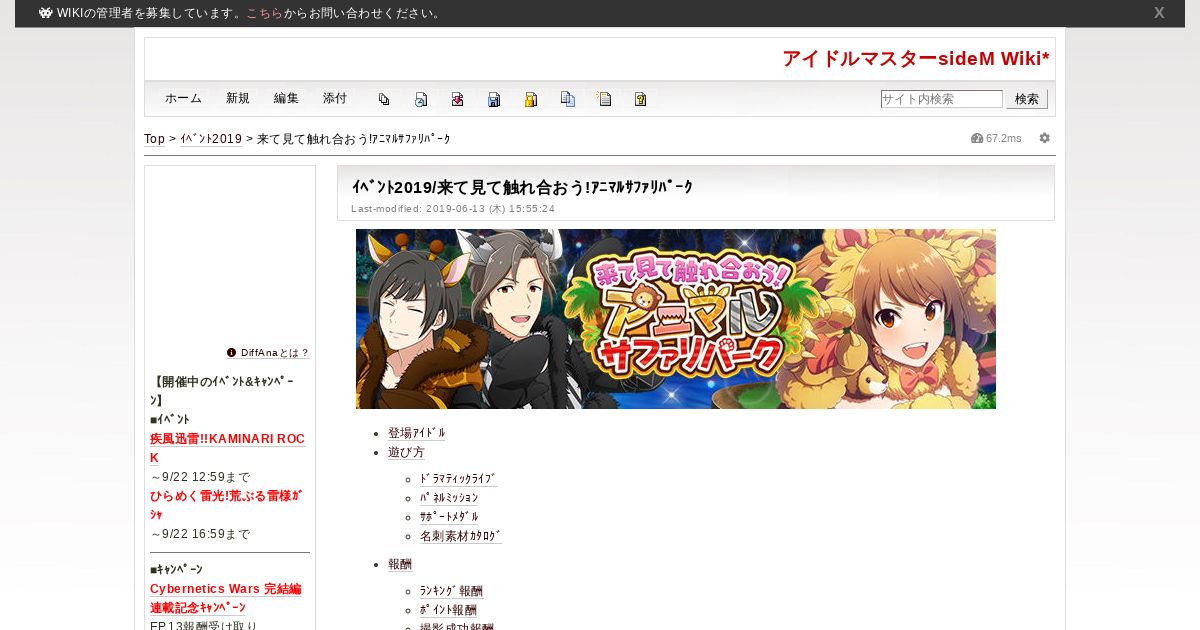Open the ﾗﾝｷﾝｸﾞ報酬 contents link
This screenshot has width=1200, height=630.
click(451, 591)
